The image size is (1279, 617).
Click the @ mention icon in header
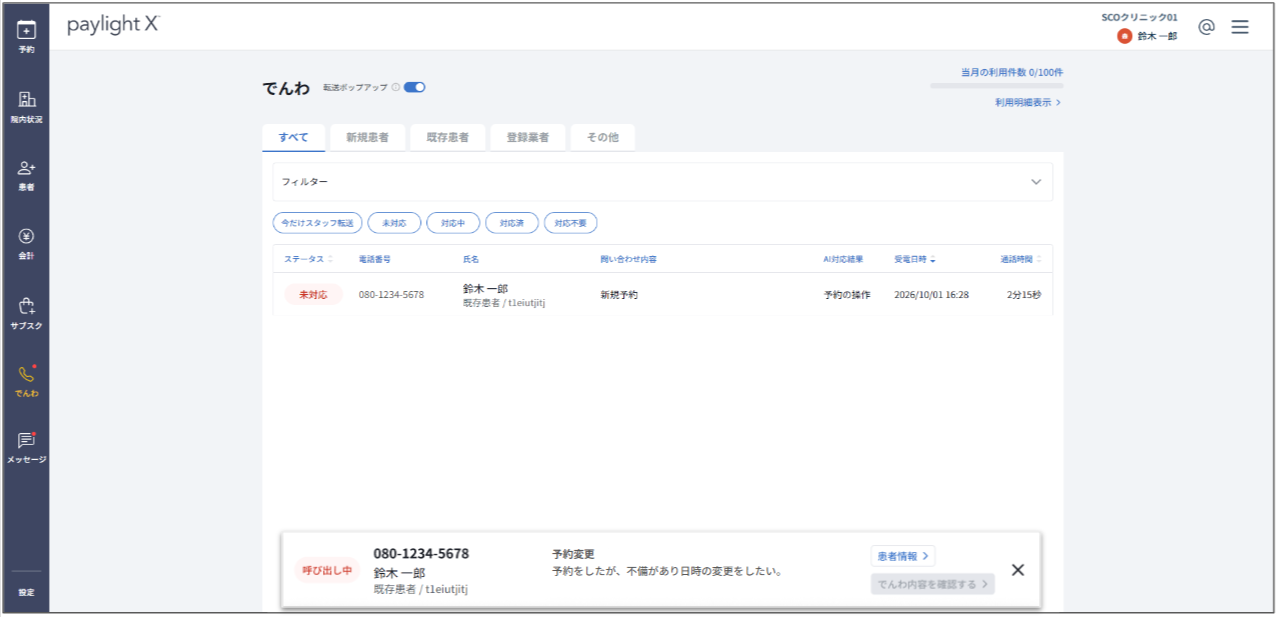tap(1206, 27)
